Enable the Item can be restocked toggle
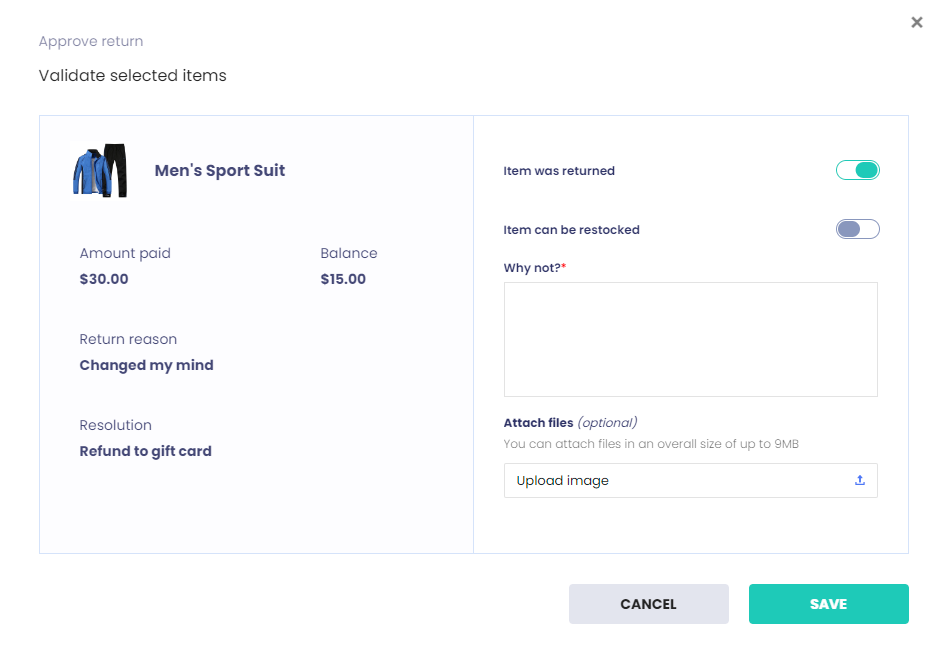 pos(857,229)
